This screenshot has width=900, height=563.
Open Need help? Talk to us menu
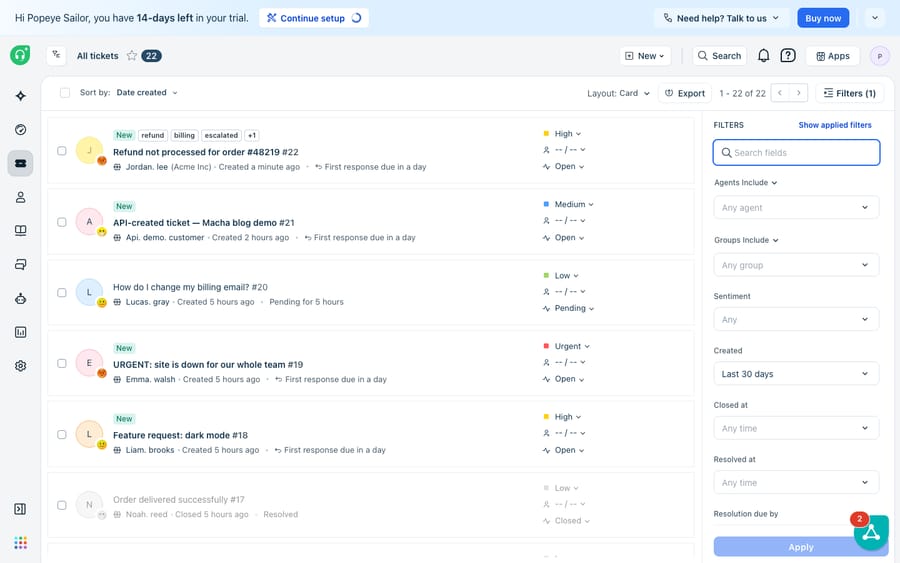(x=721, y=18)
